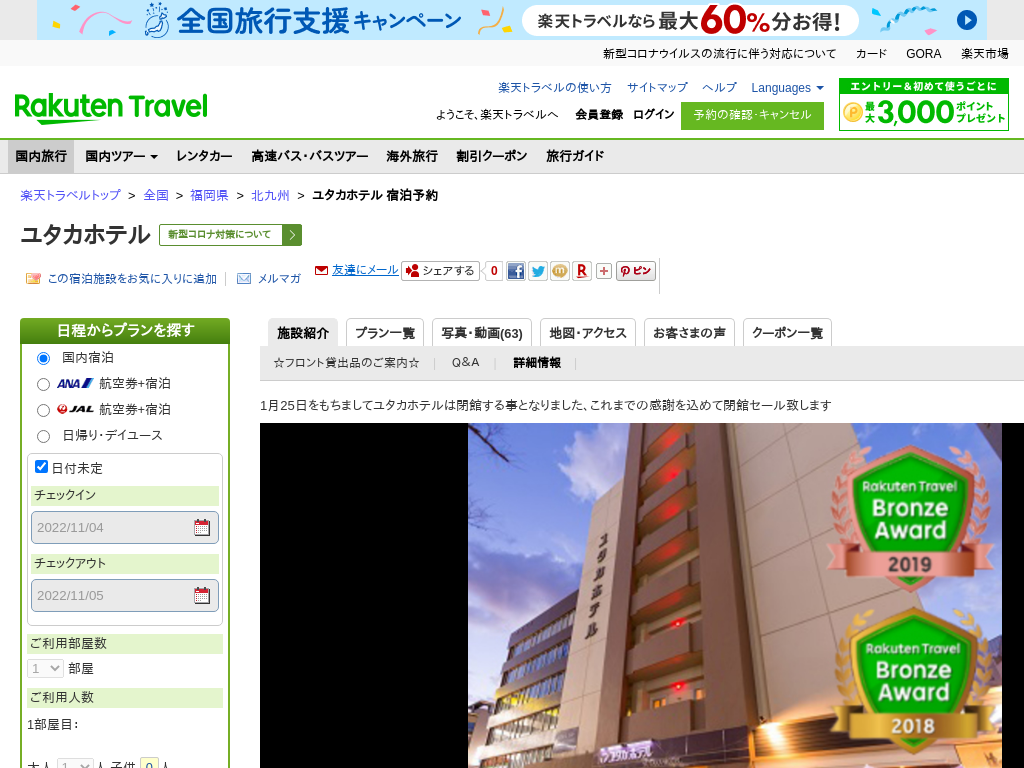
Task: Click the favorites folder icon
Action: pyautogui.click(x=33, y=279)
